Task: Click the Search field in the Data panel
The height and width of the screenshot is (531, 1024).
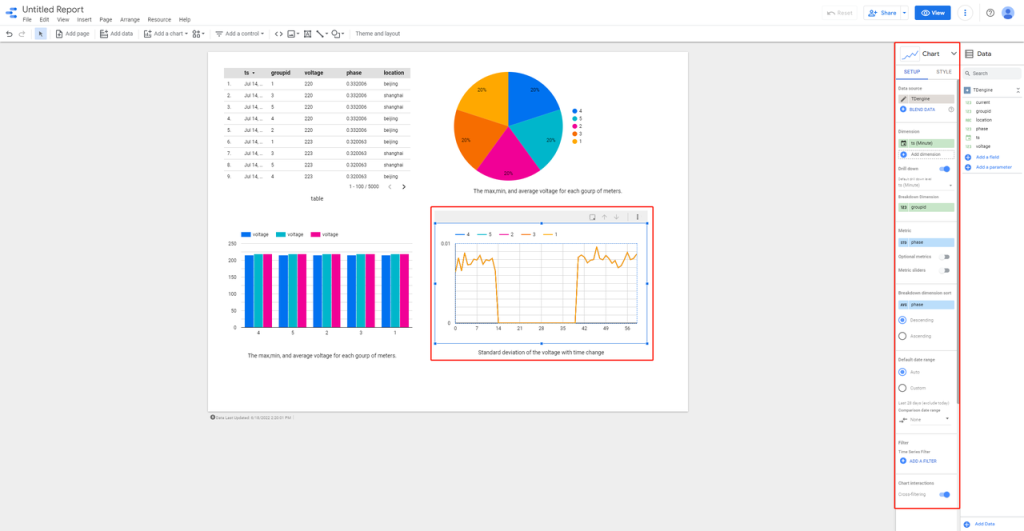Action: pos(993,73)
